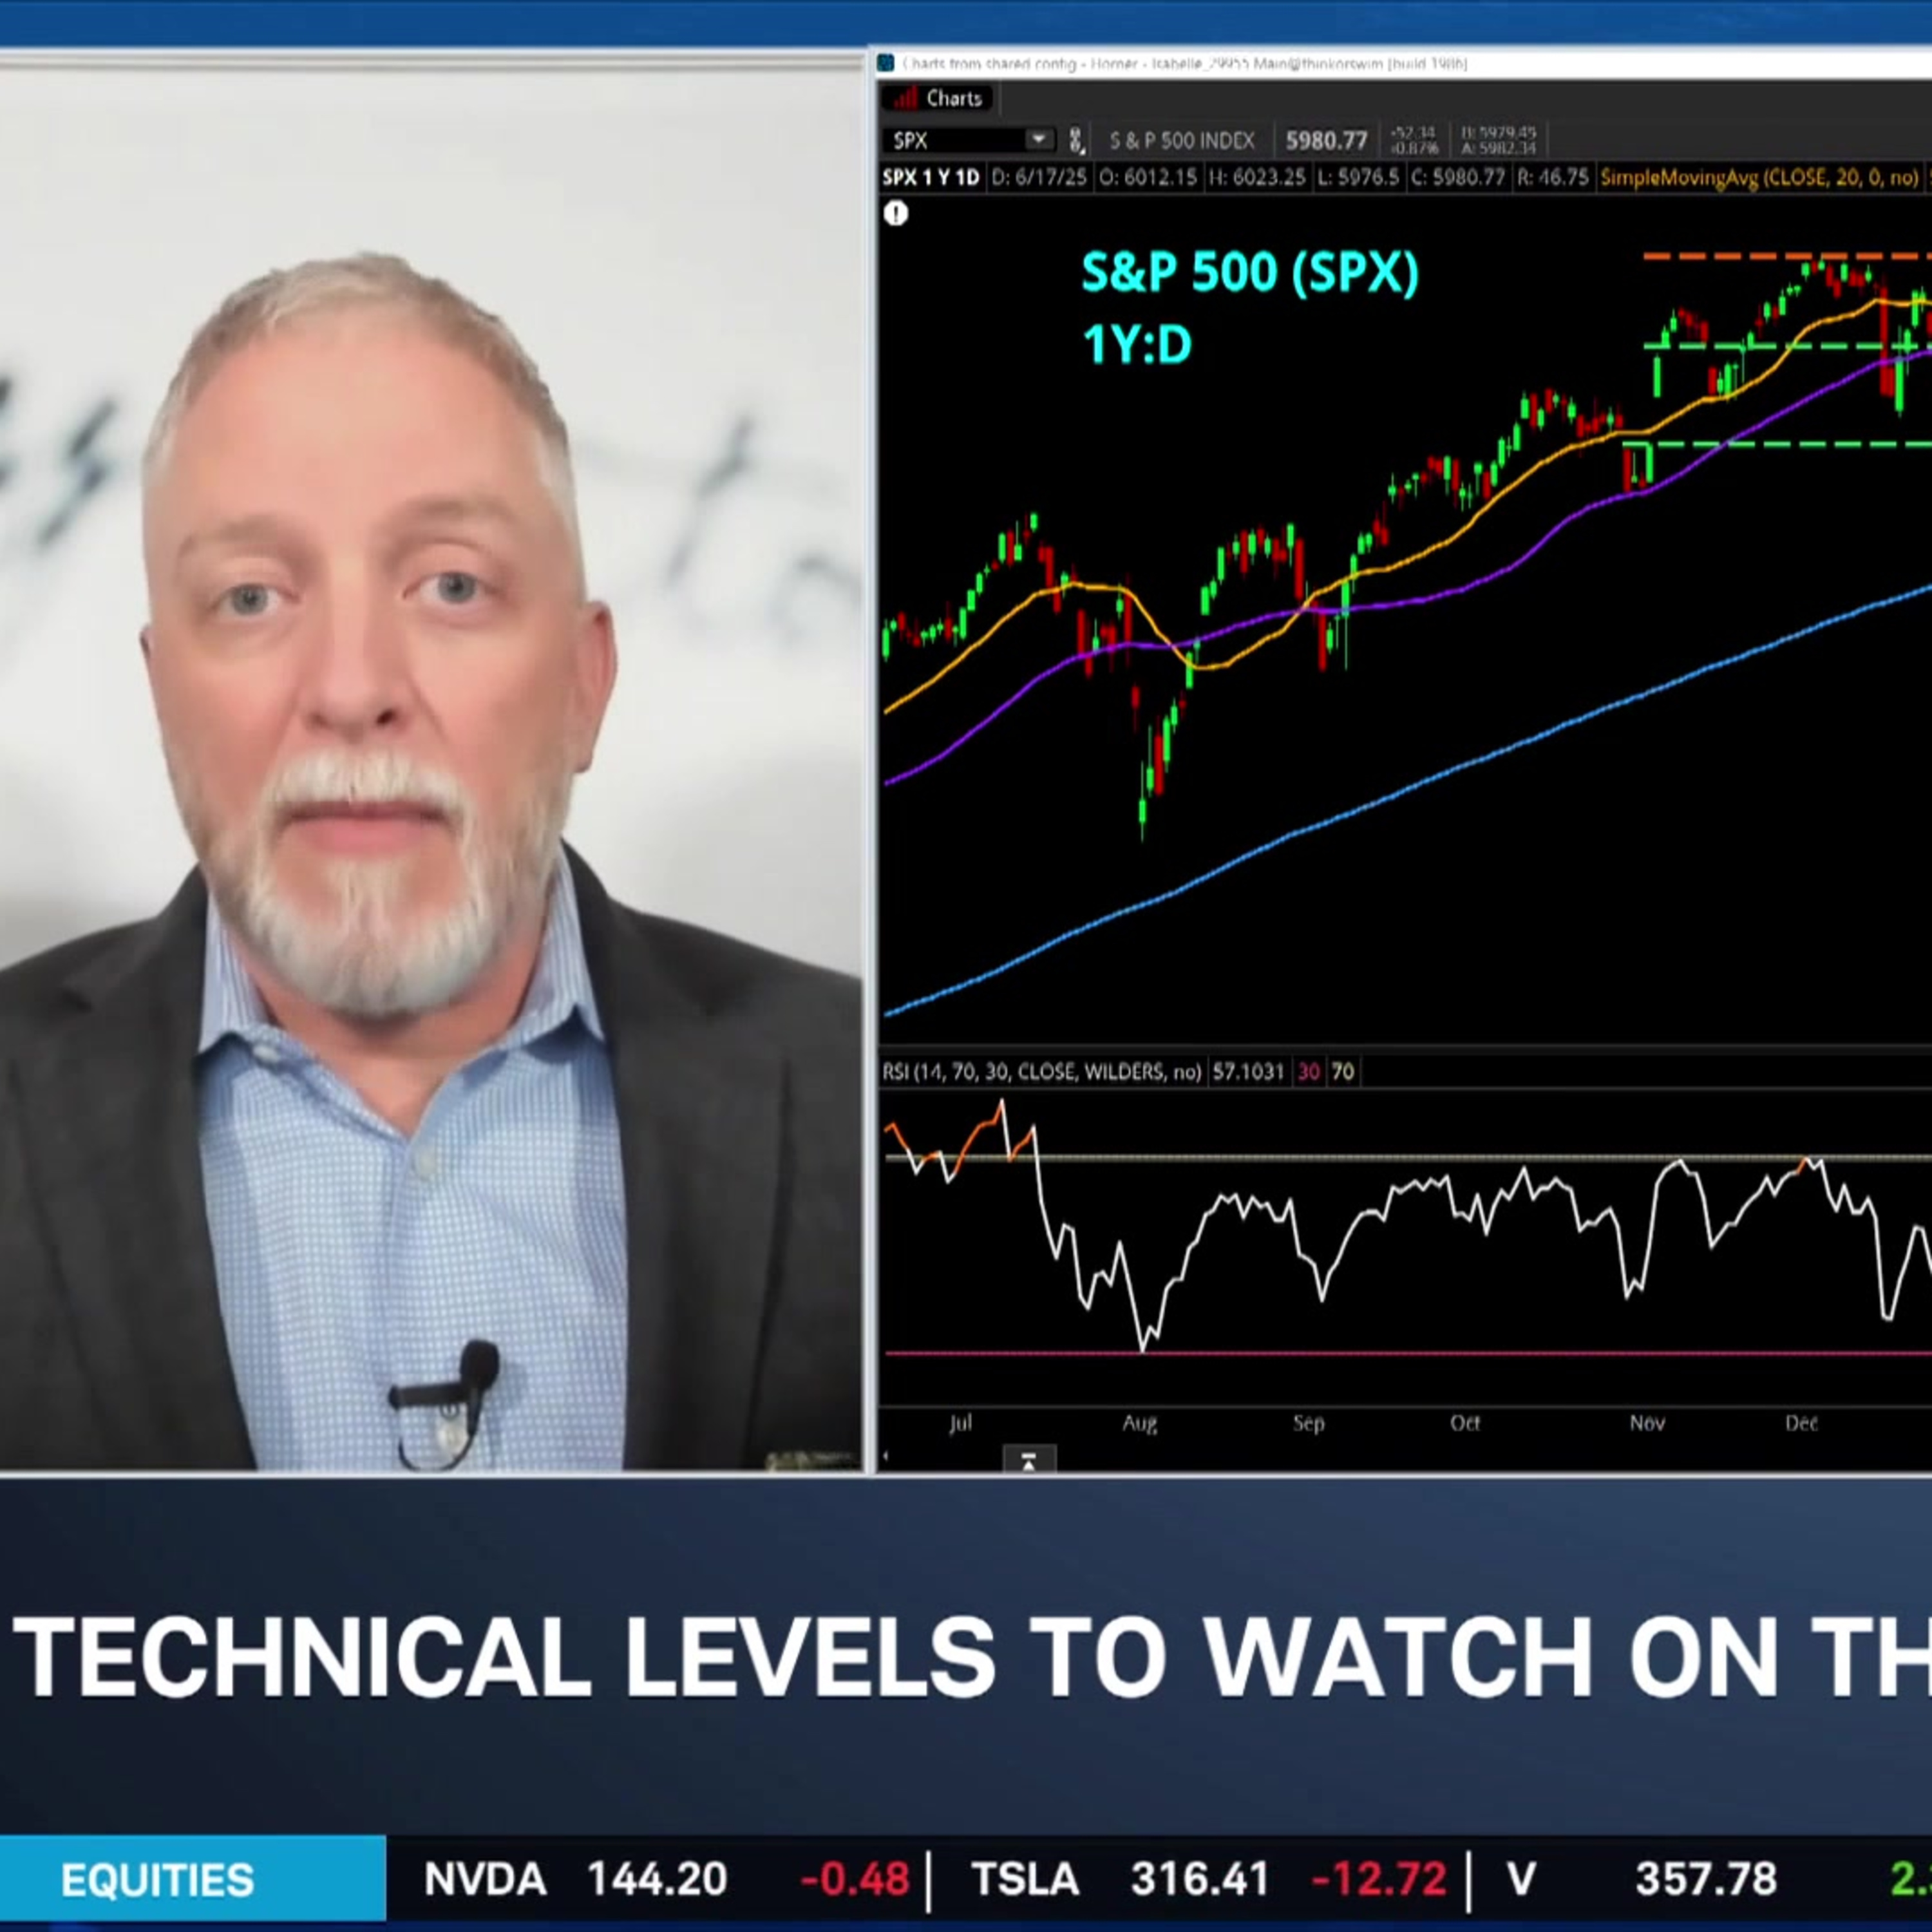Image resolution: width=1932 pixels, height=1932 pixels.
Task: Click the RSI study label header
Action: 1041,1072
